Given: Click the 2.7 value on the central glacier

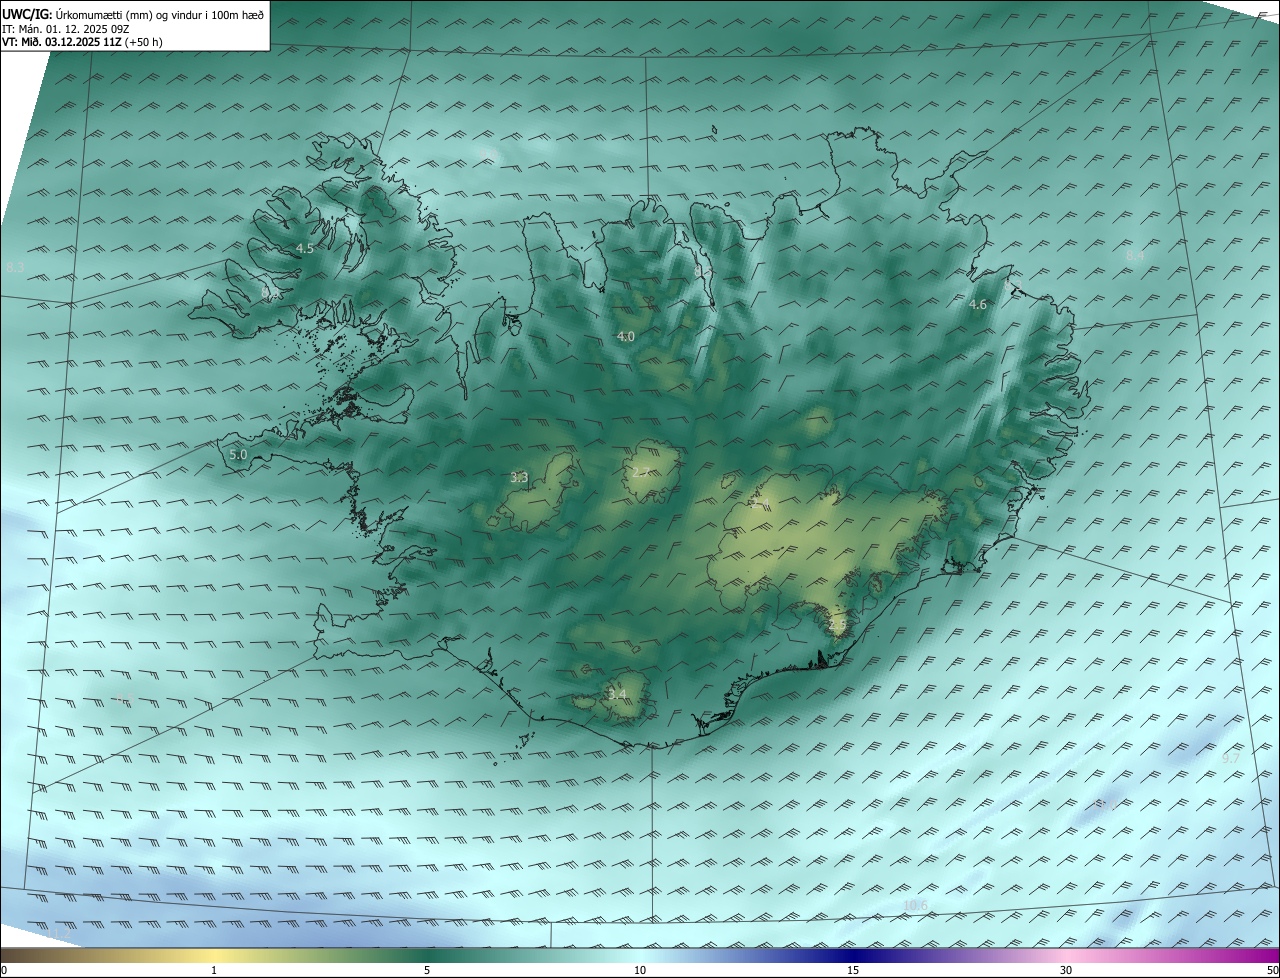Looking at the screenshot, I should tap(640, 471).
